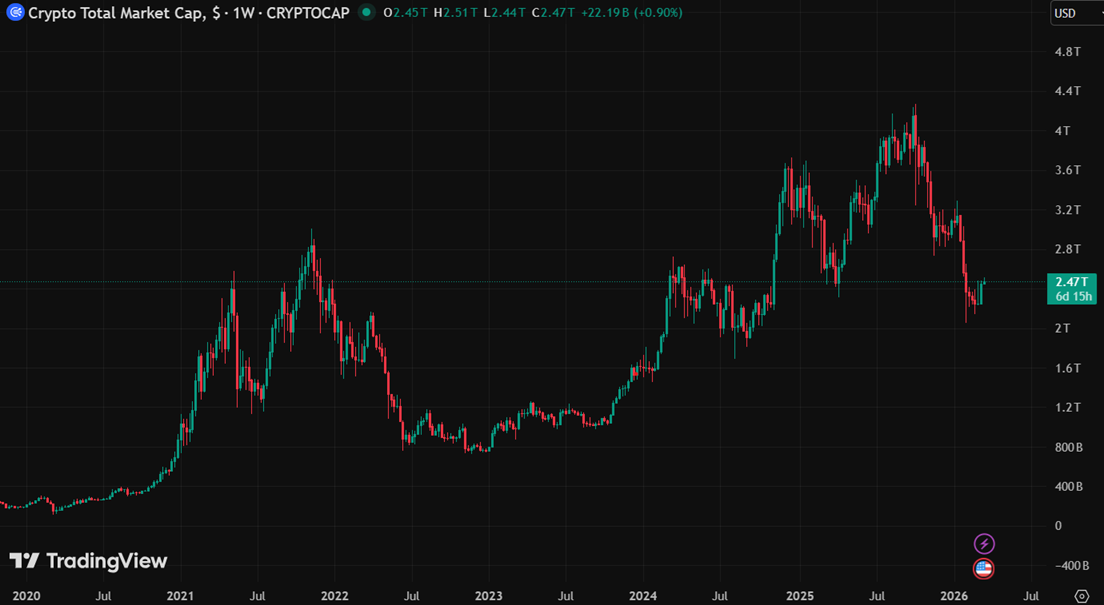Click the Crypto Total Market Cap logo icon
Screen dimensions: 1104x605
14,13
